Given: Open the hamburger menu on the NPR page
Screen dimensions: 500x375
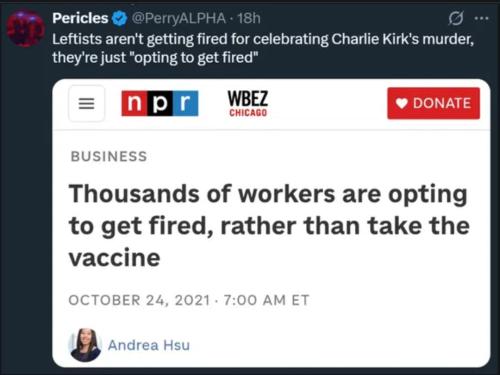Looking at the screenshot, I should point(86,103).
